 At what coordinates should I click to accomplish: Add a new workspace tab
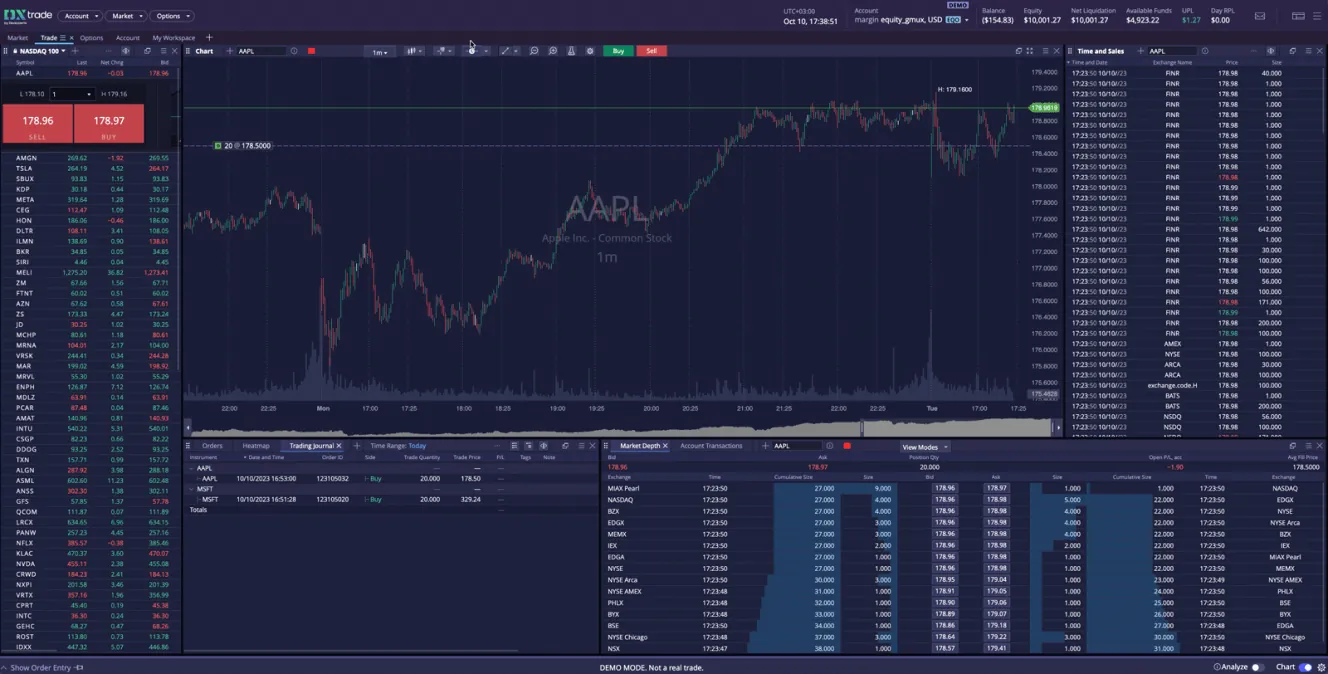coord(209,38)
